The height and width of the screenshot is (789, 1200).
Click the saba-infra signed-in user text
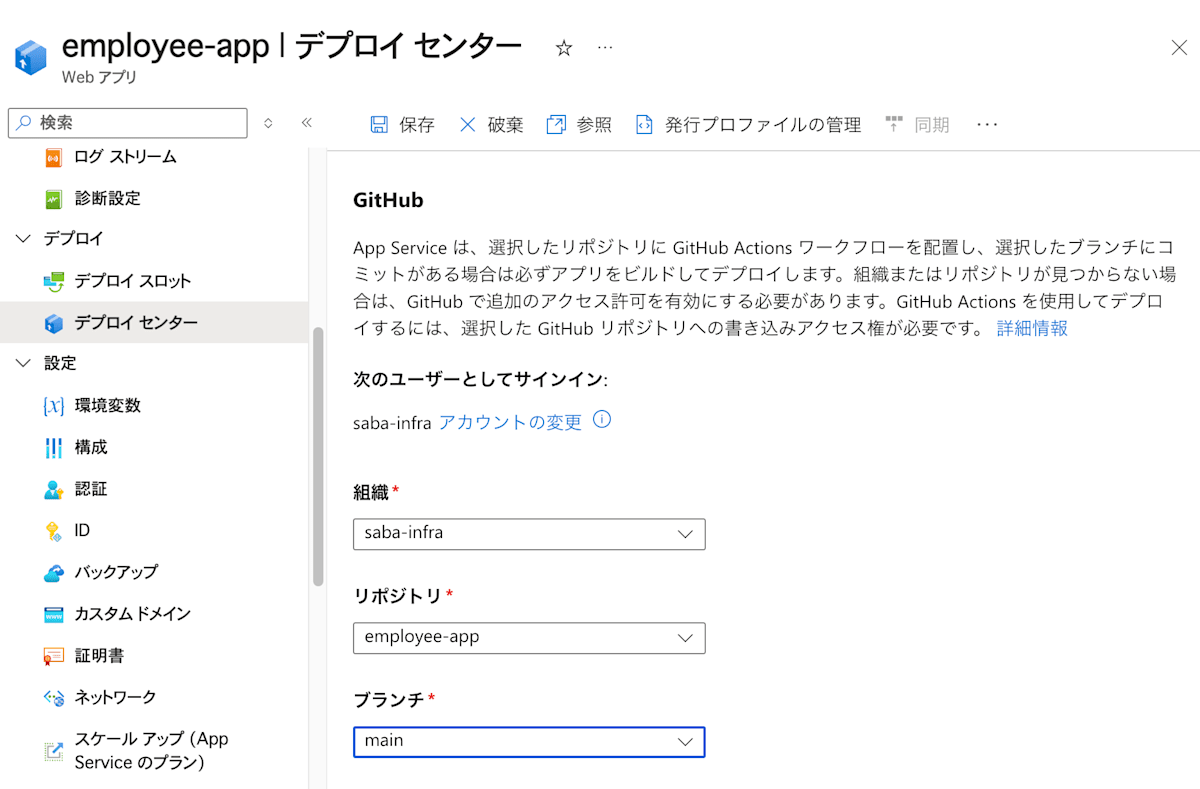point(392,423)
